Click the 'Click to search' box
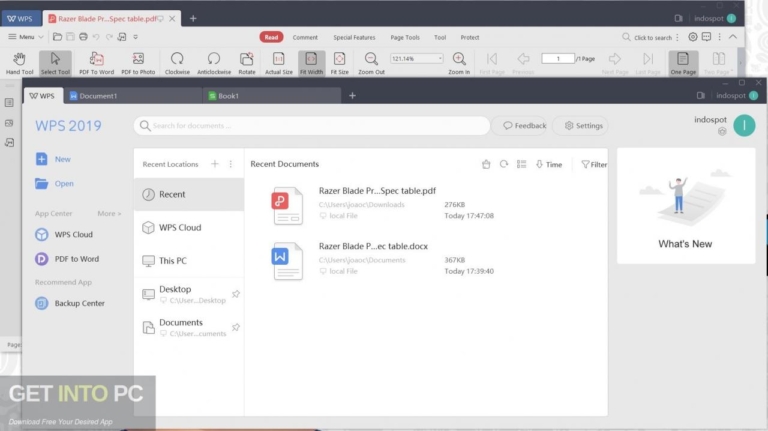 coord(647,37)
